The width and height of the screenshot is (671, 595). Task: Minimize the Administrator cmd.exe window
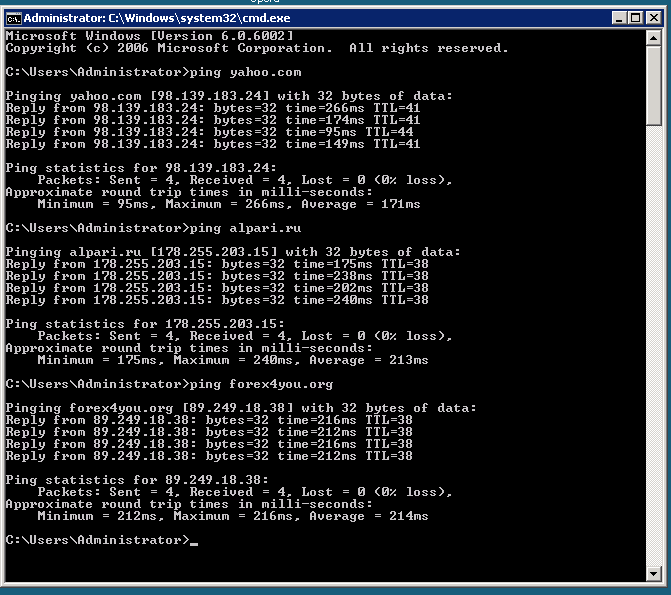[x=619, y=18]
